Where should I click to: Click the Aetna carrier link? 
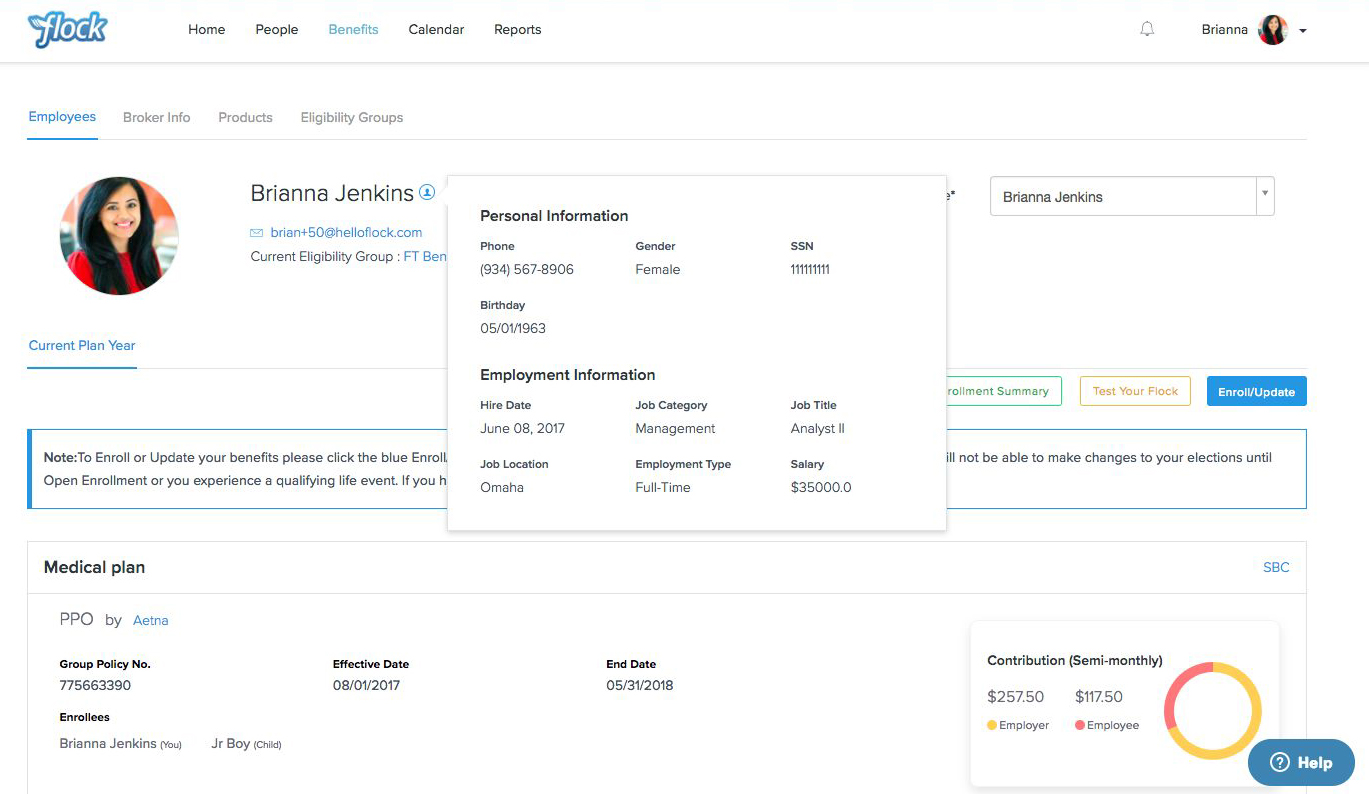click(151, 621)
